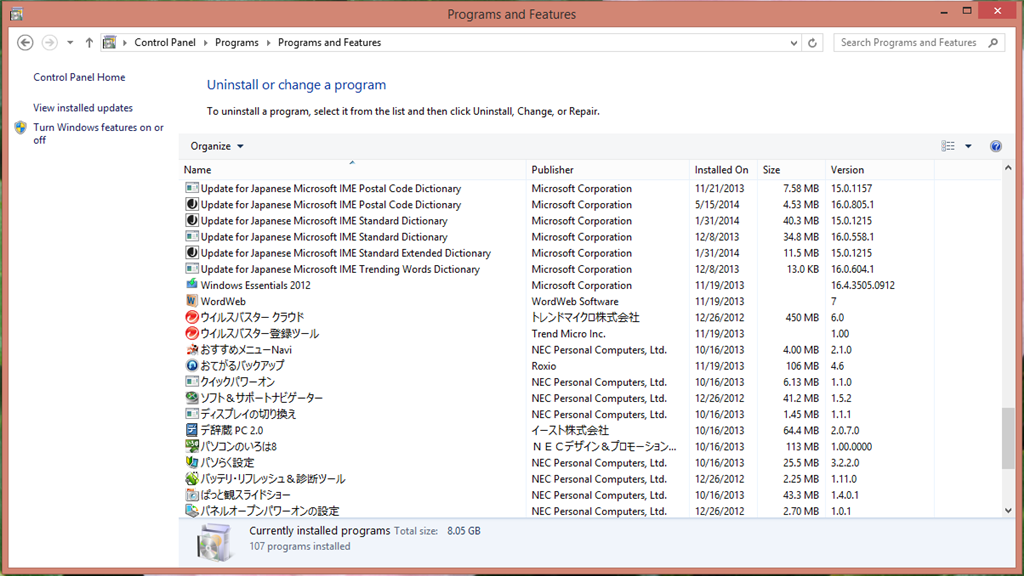
Task: Click the Roxio publisher cell
Action: pos(543,366)
